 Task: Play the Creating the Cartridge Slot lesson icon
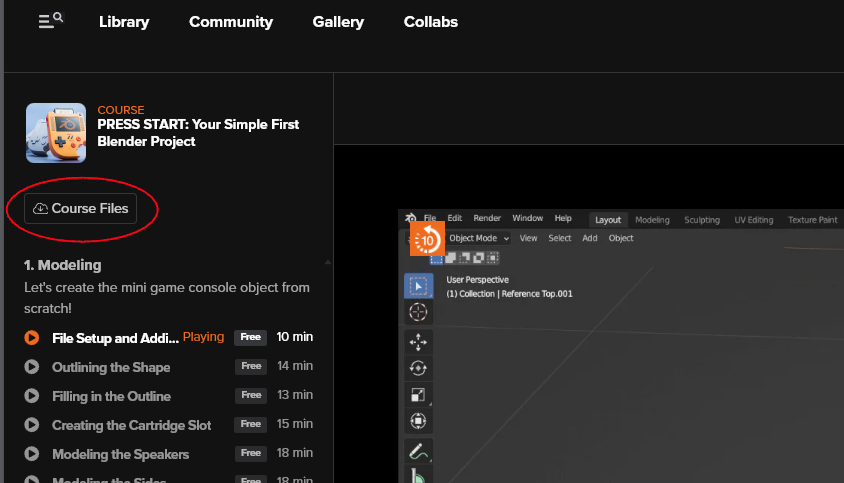tap(32, 425)
